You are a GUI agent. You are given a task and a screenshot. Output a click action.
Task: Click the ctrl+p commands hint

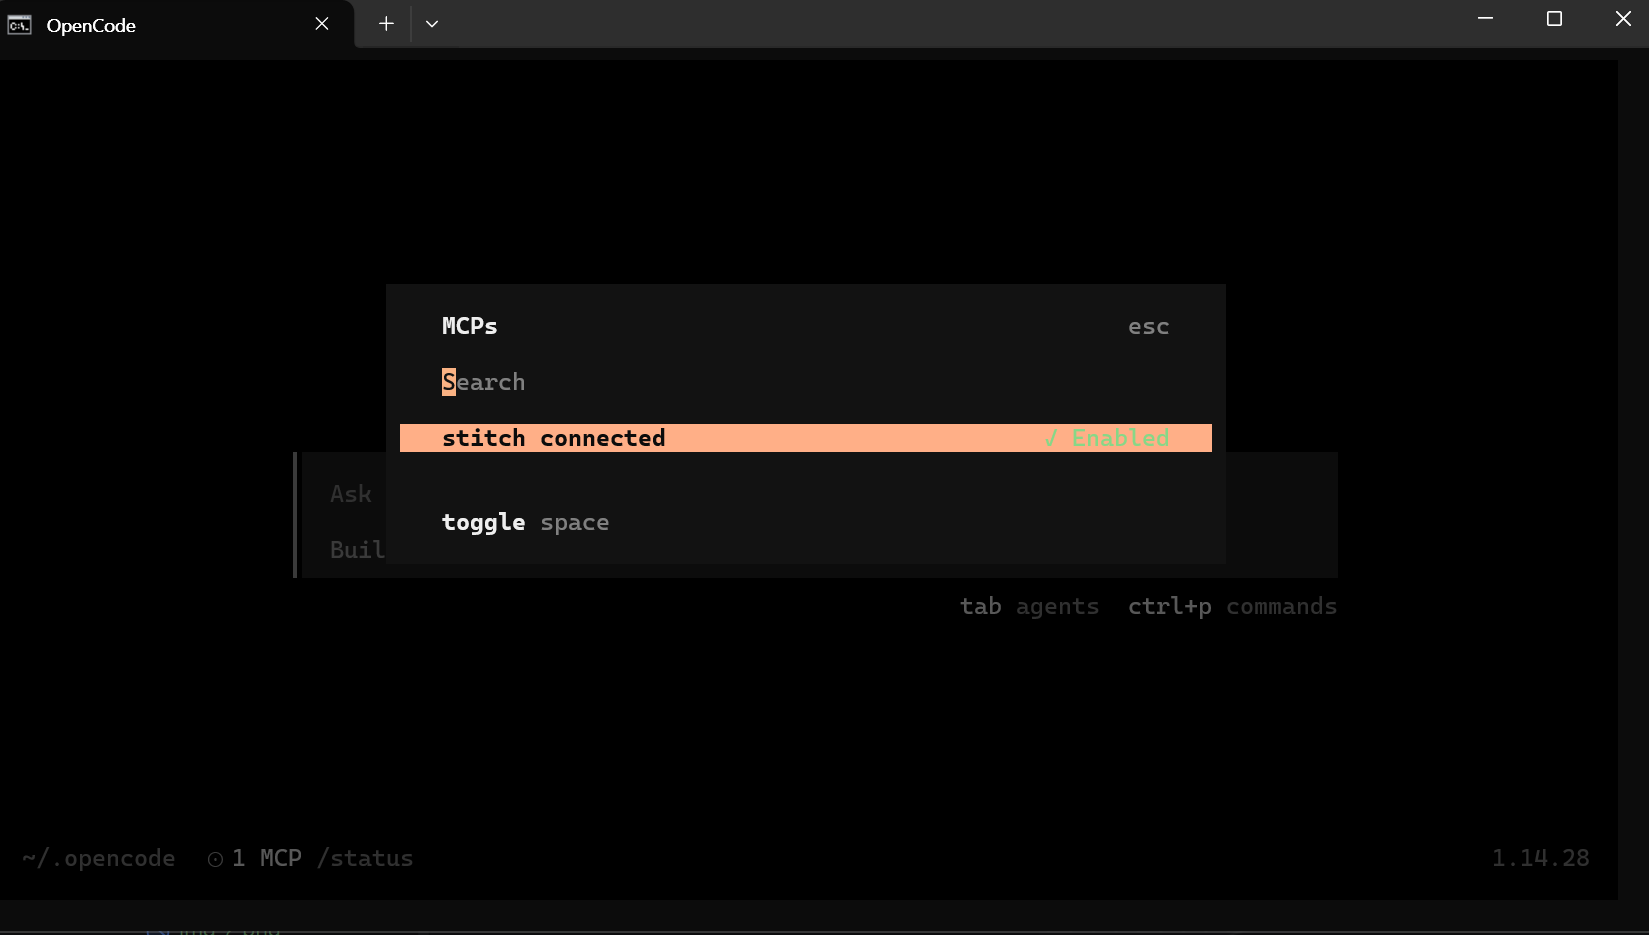click(x=1232, y=606)
